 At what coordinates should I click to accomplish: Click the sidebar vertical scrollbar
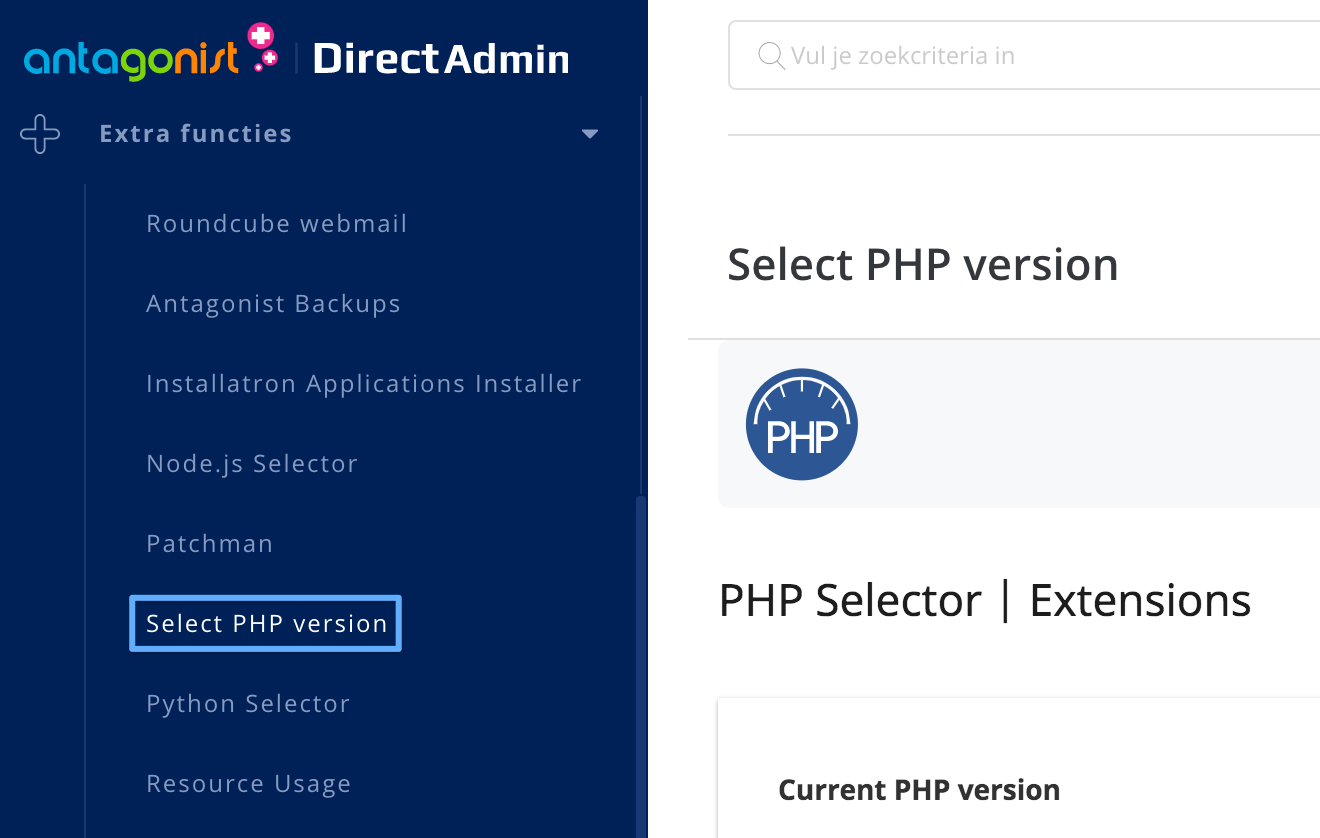coord(641,666)
